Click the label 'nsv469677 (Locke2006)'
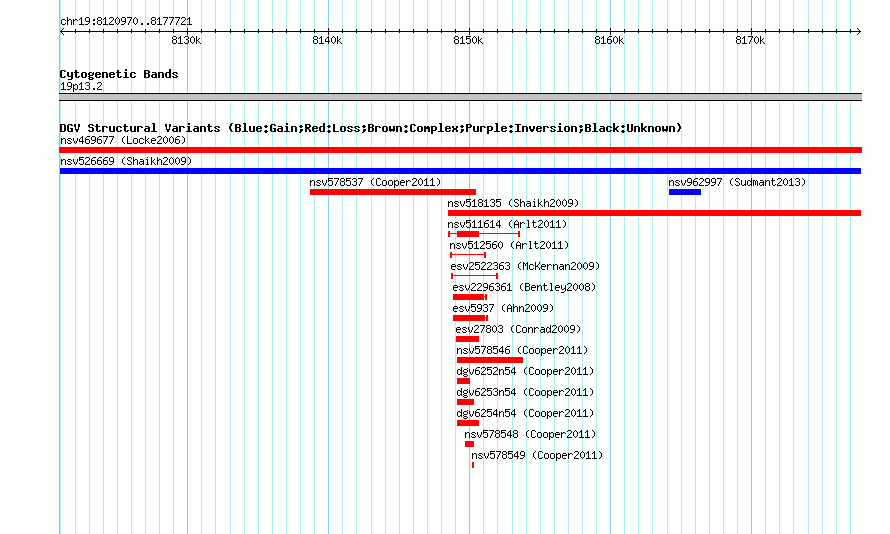Viewport: 890px width, 534px height. 123,140
